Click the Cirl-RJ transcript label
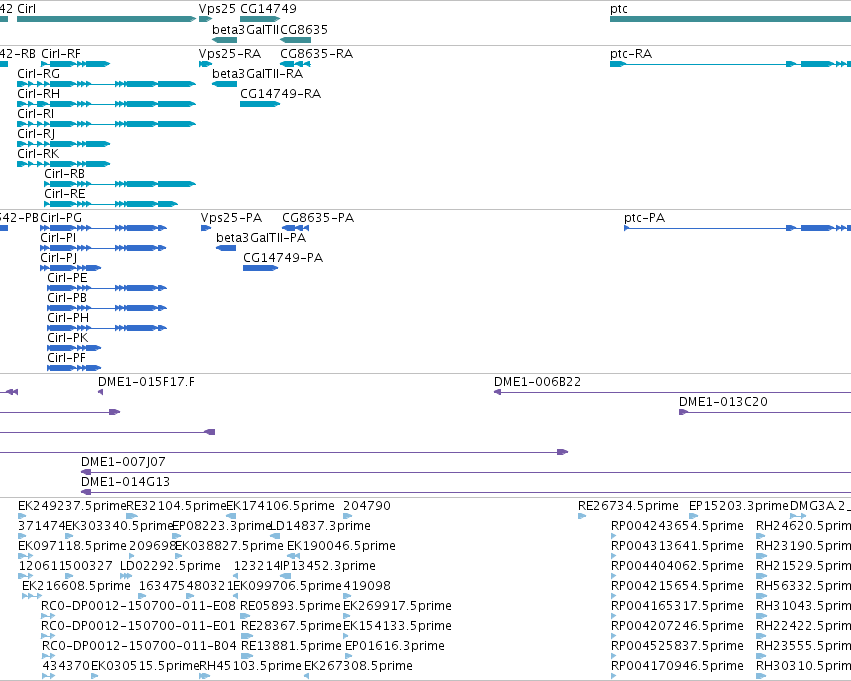The image size is (851, 681). [36, 134]
